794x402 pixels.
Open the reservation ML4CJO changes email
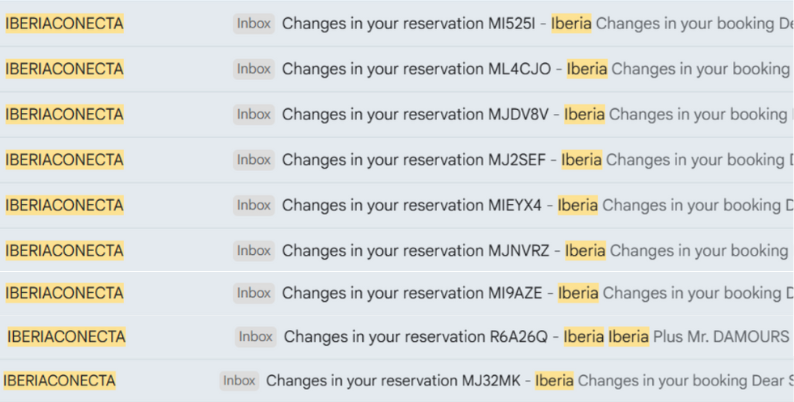pyautogui.click(x=420, y=69)
